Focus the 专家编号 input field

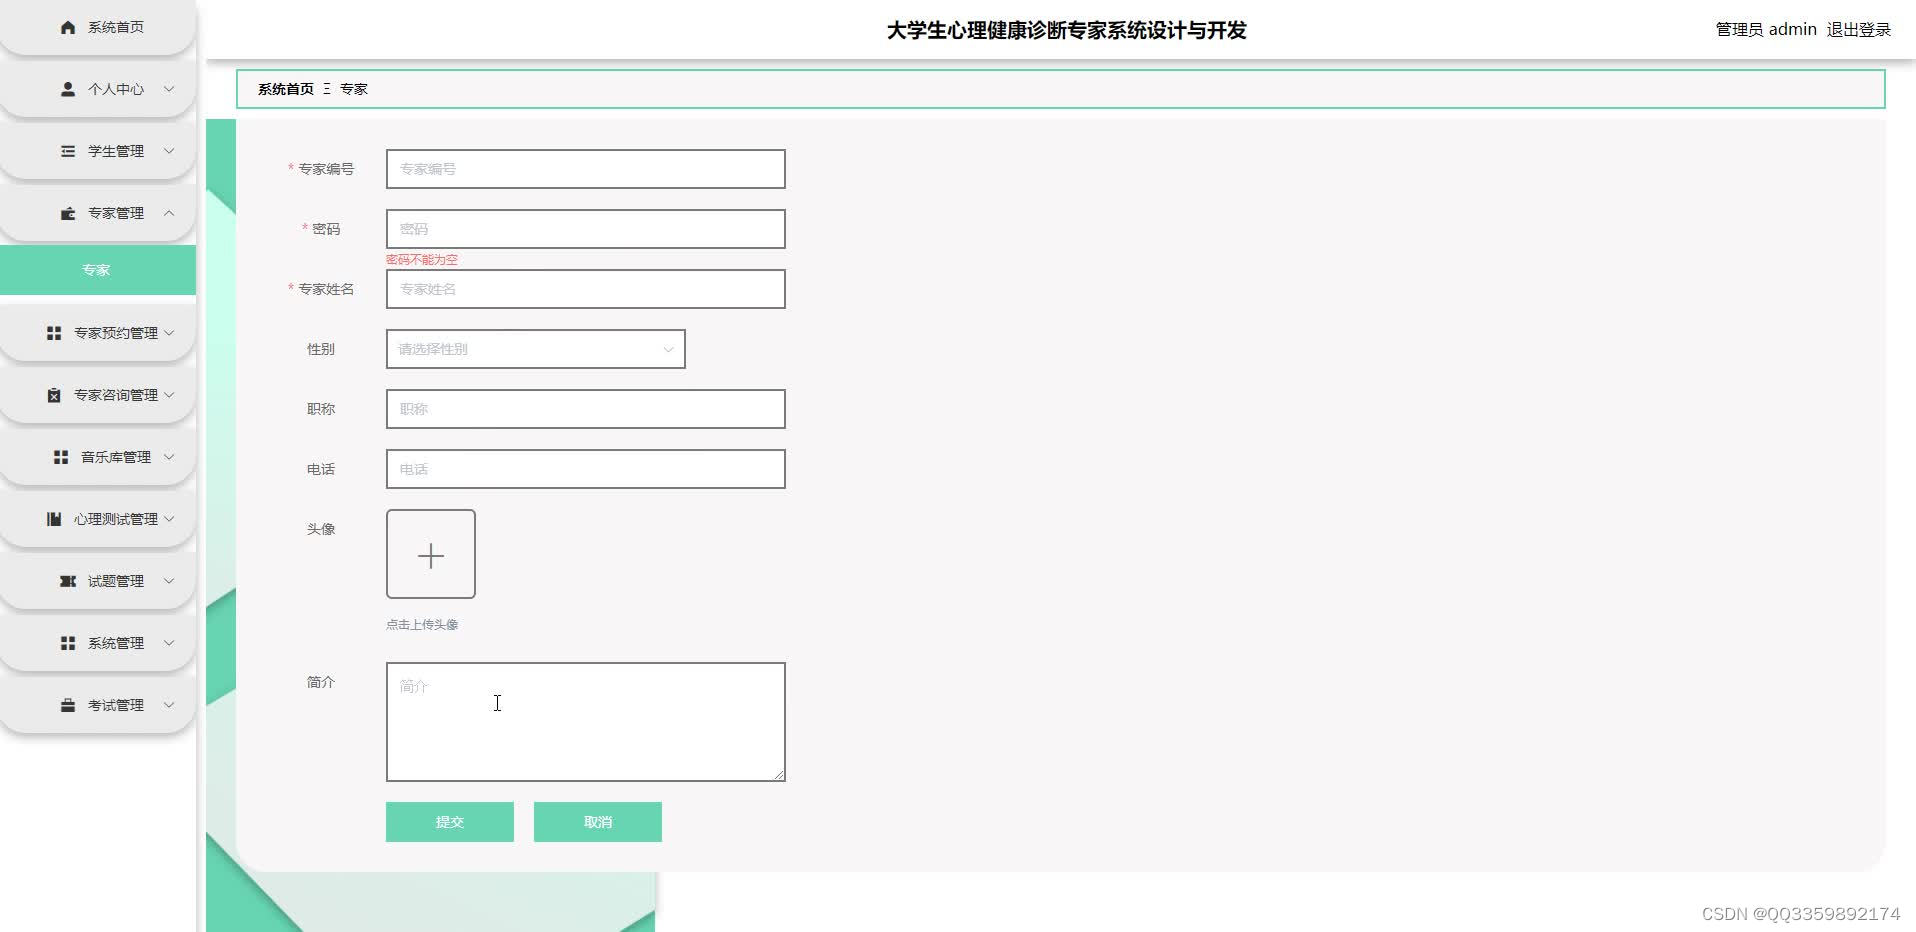point(586,169)
